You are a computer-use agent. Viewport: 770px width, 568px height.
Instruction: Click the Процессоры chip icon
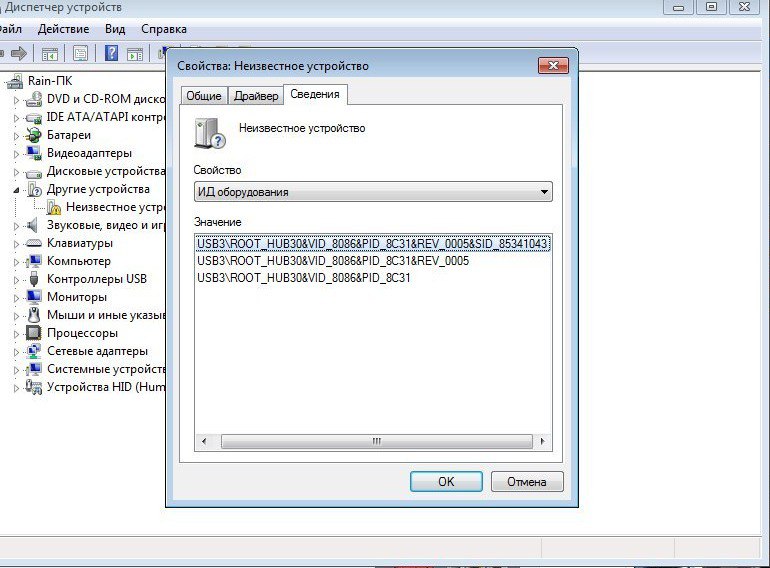[x=33, y=333]
